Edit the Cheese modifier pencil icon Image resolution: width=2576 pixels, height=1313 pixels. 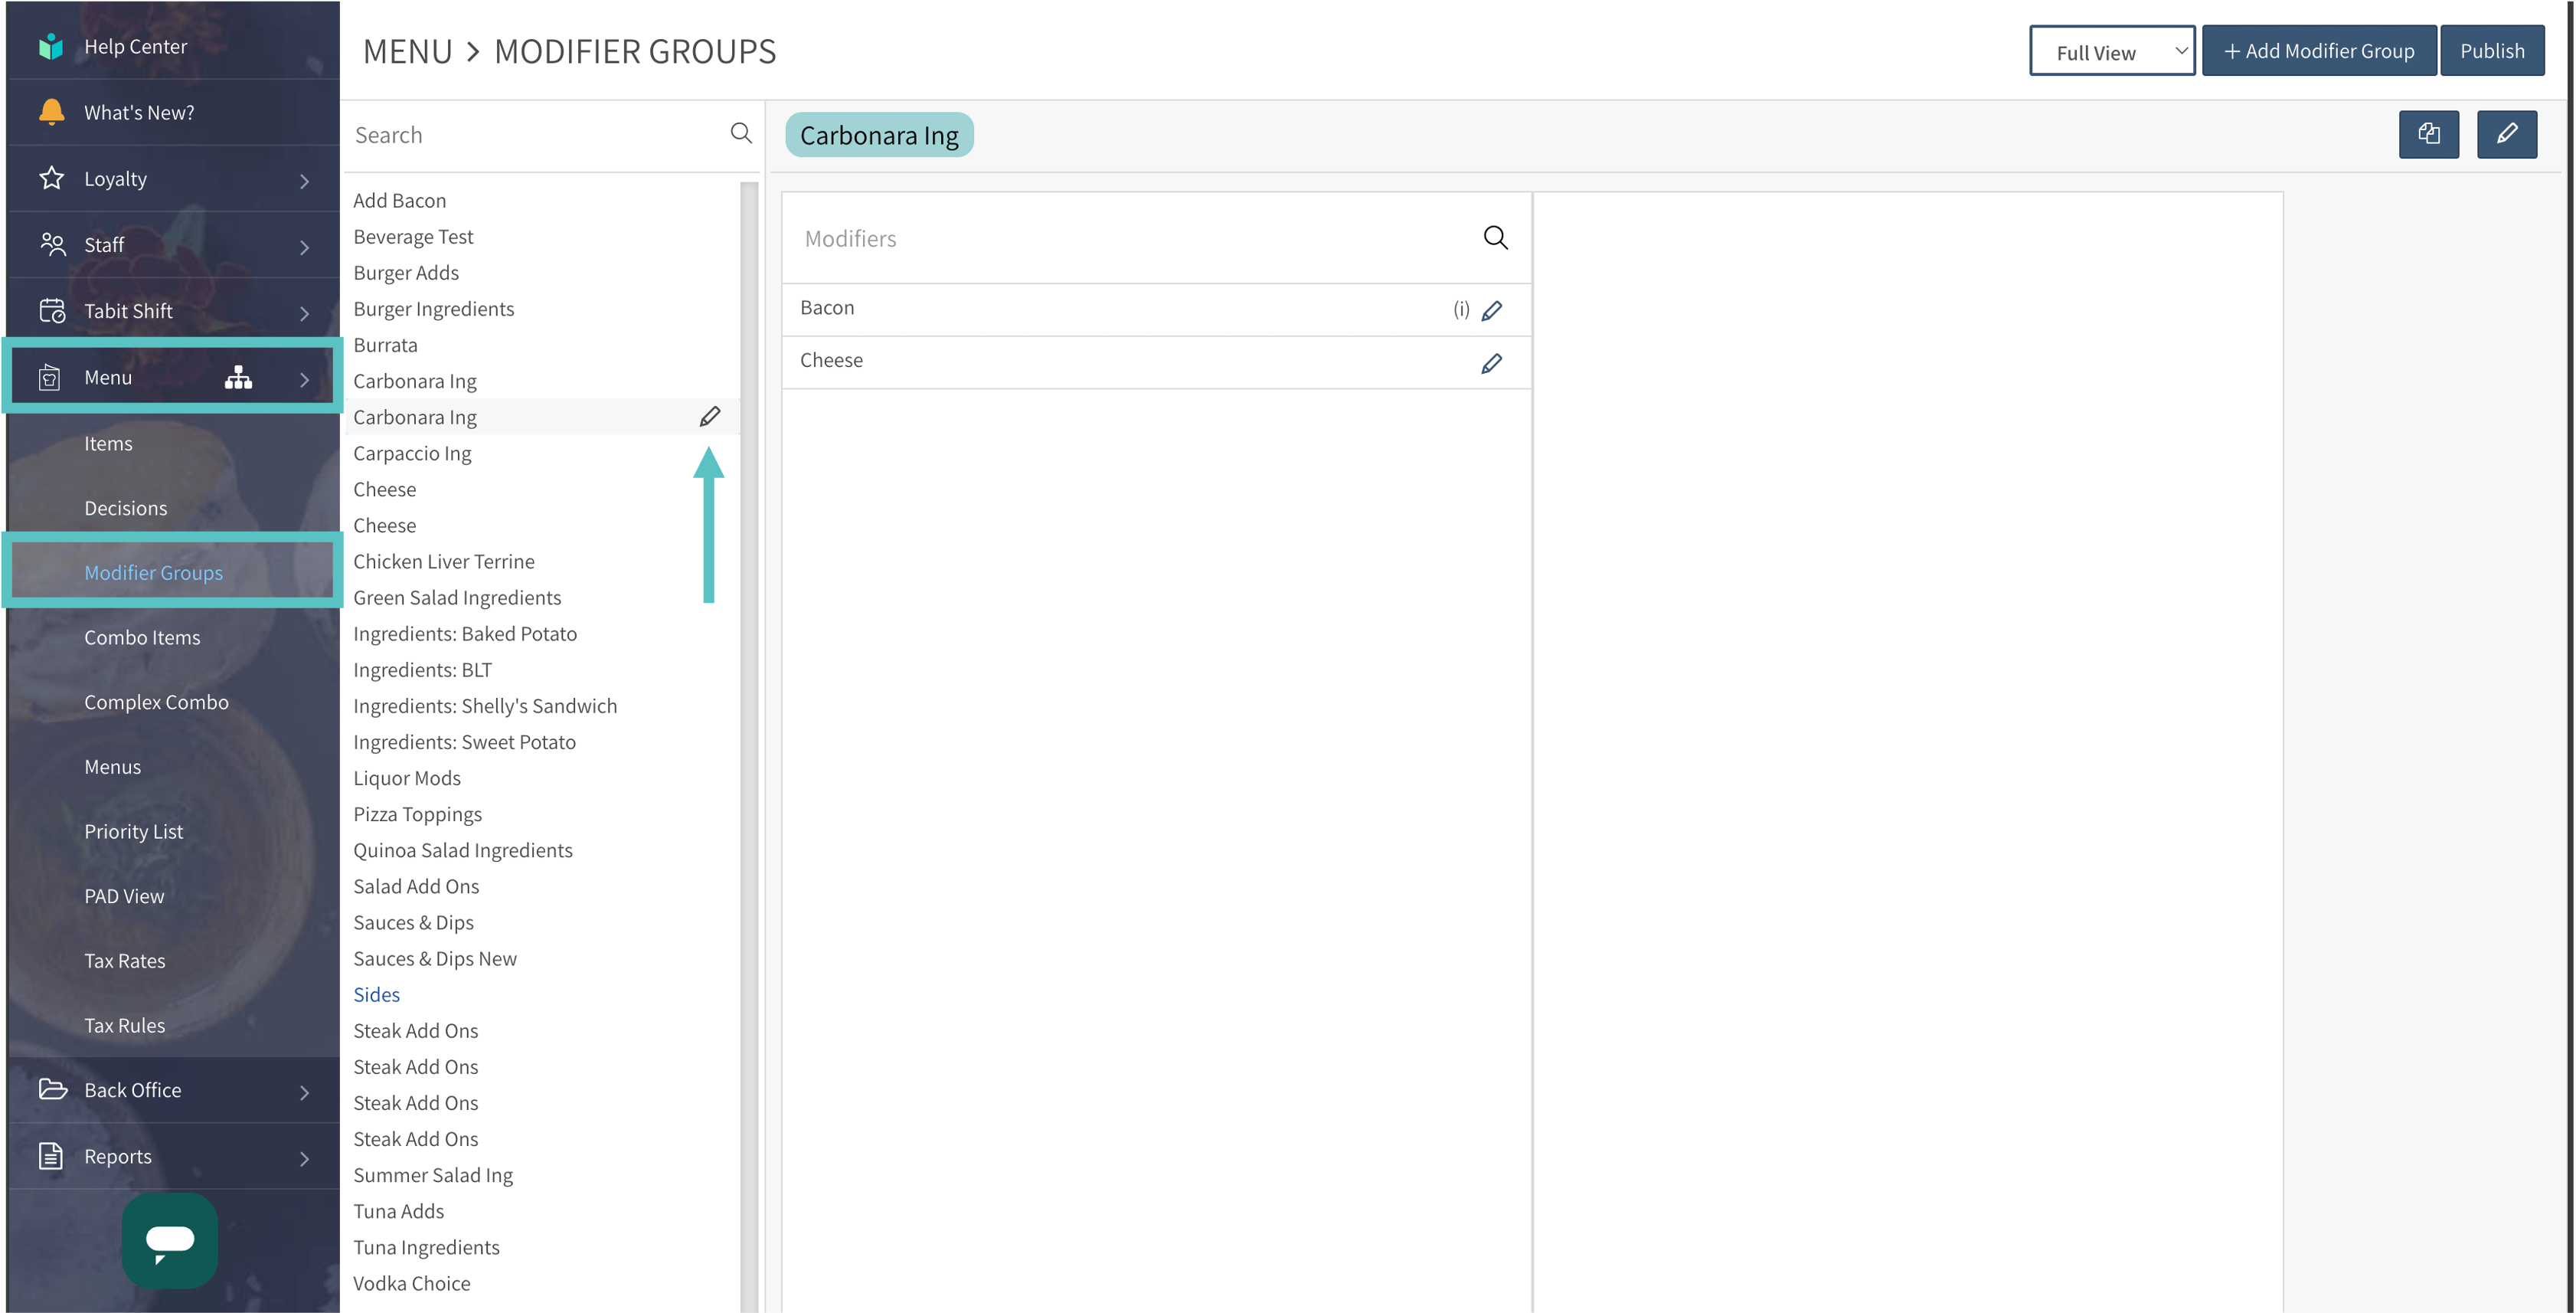[x=1491, y=363]
